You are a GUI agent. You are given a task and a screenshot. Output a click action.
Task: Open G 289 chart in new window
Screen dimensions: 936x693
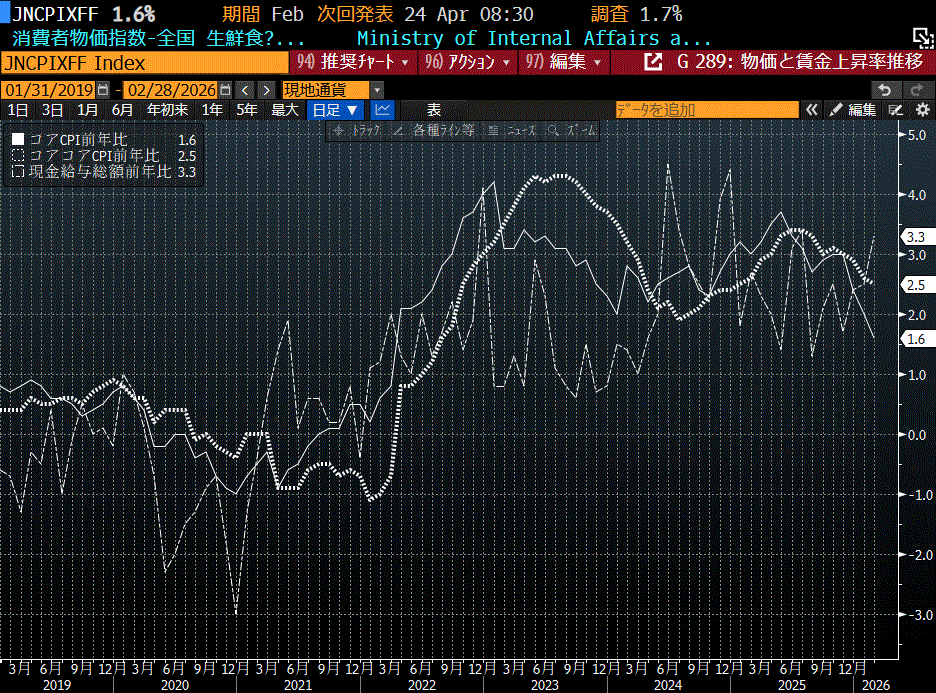click(x=653, y=63)
